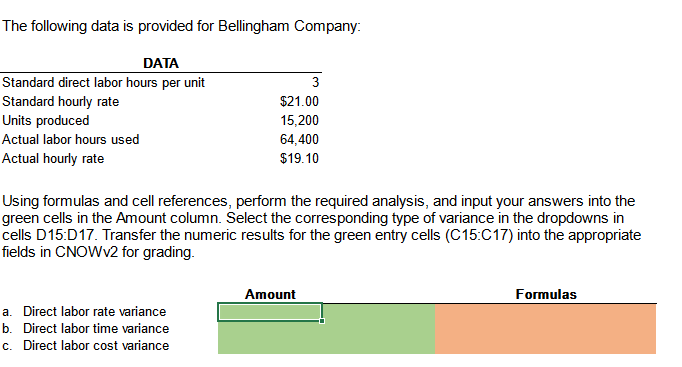Select the 'Standard direct labor hours per unit' label
Viewport: 682px width, 367px height.
click(x=103, y=82)
